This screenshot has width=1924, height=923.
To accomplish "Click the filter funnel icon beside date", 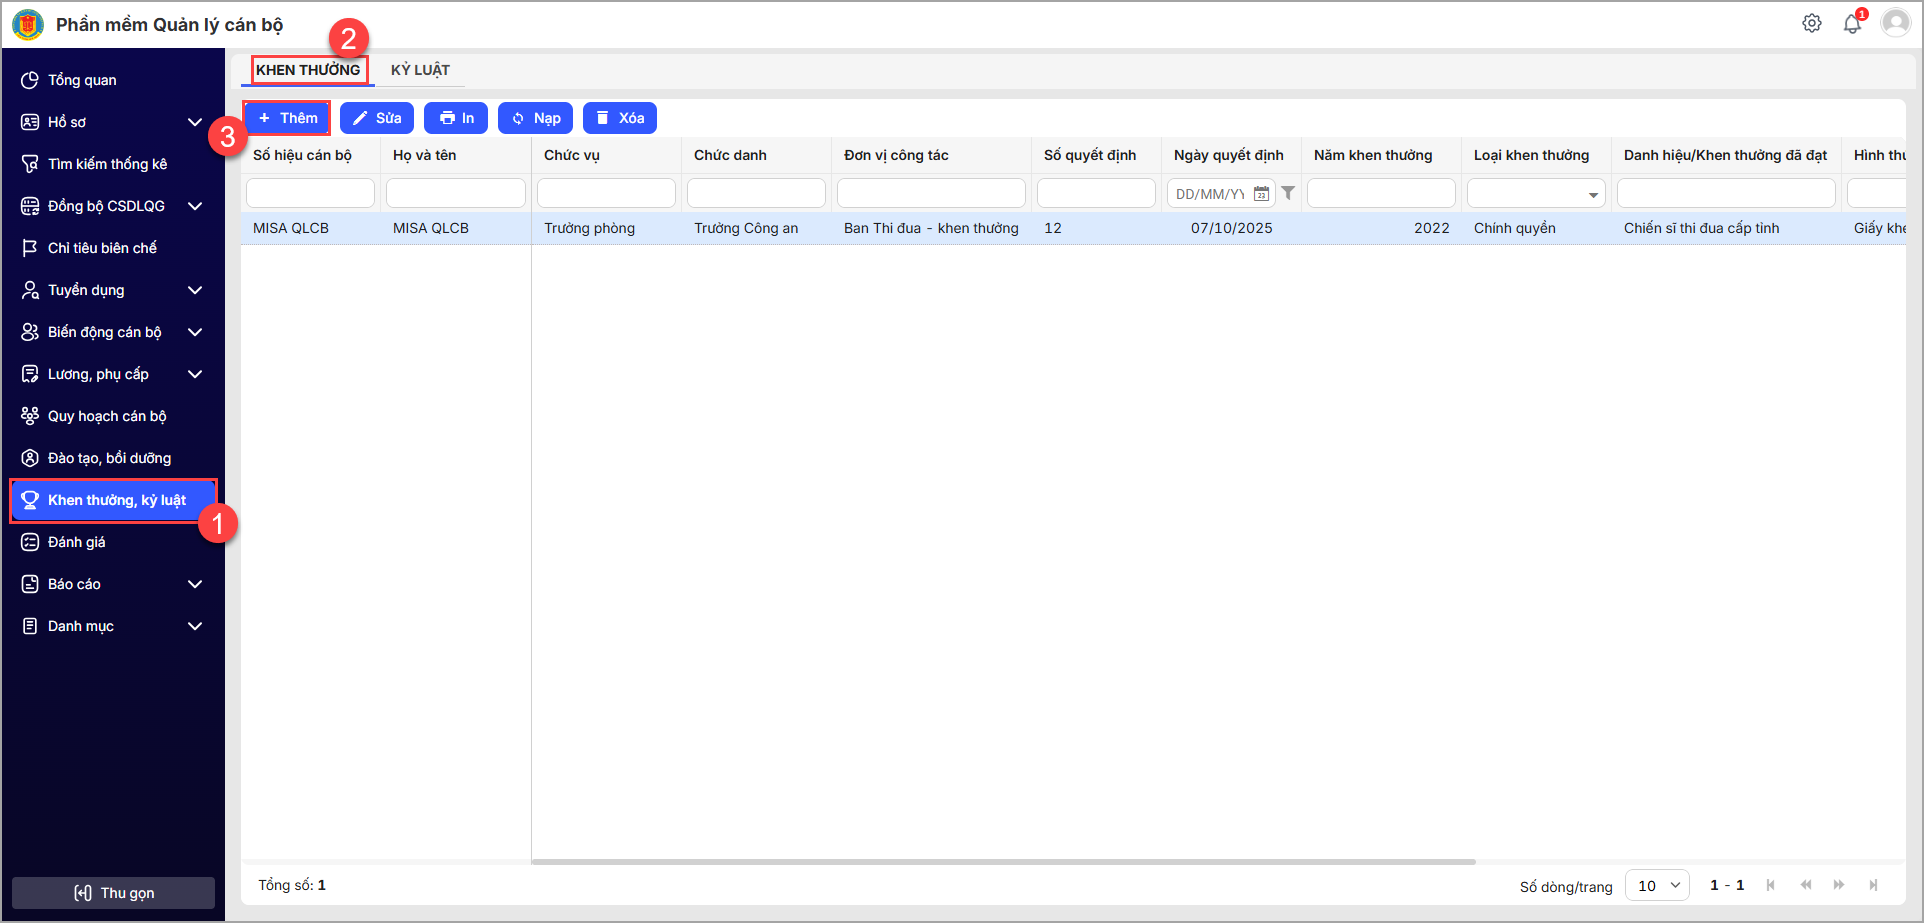I will [x=1288, y=193].
